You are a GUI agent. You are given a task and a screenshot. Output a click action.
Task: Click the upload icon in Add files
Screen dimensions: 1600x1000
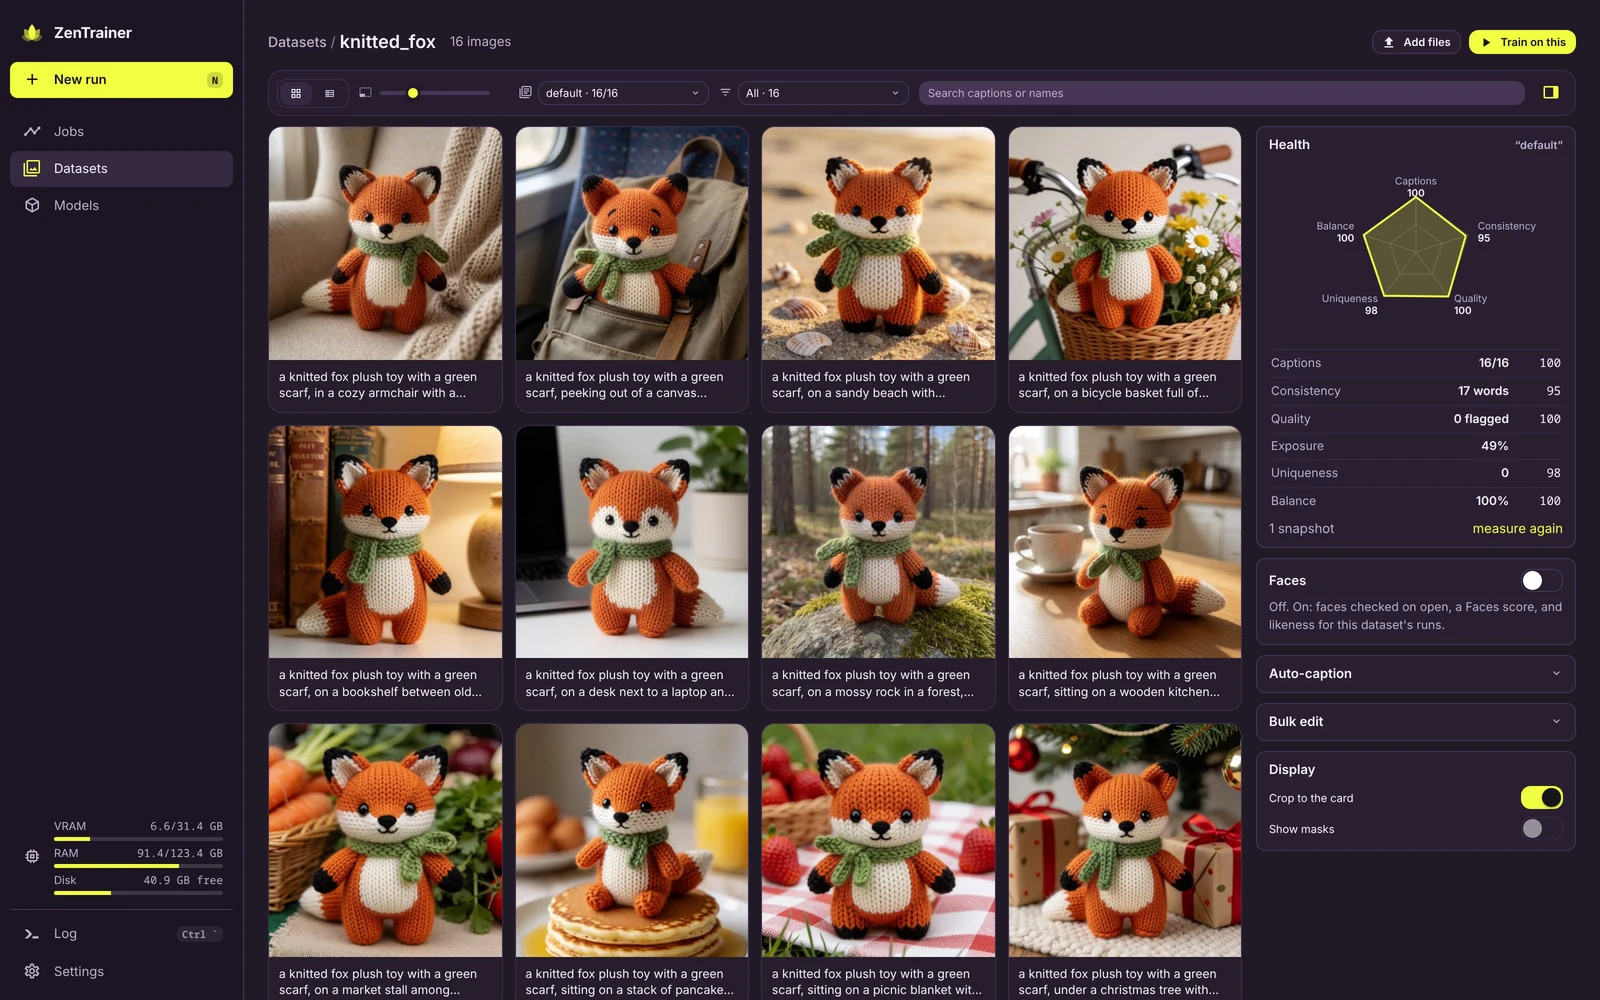tap(1388, 42)
